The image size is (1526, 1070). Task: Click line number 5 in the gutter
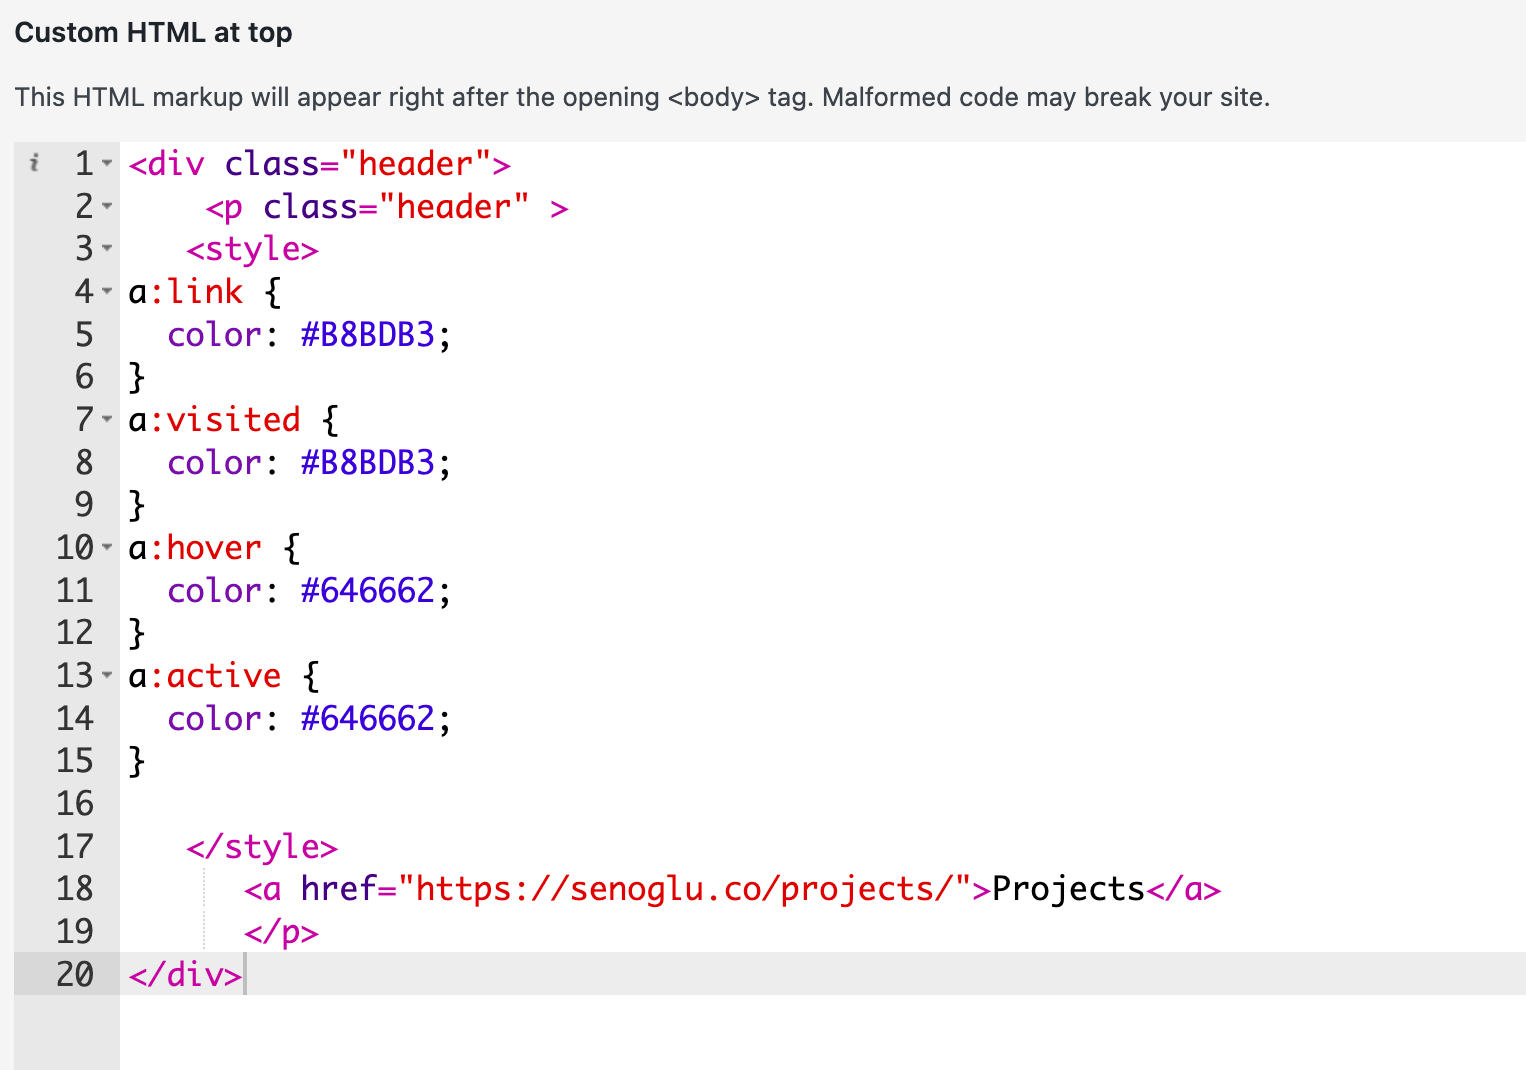pos(84,334)
